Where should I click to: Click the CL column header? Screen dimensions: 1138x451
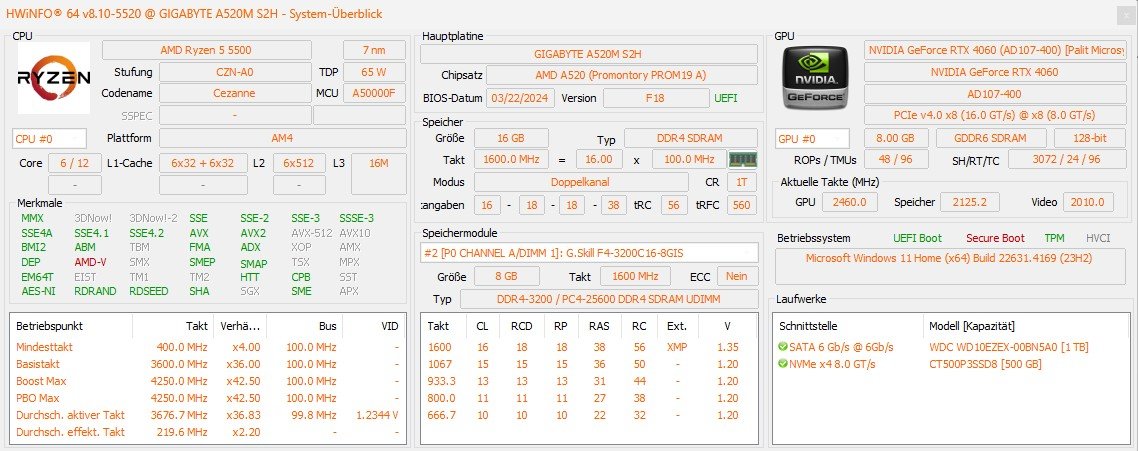pyautogui.click(x=483, y=326)
